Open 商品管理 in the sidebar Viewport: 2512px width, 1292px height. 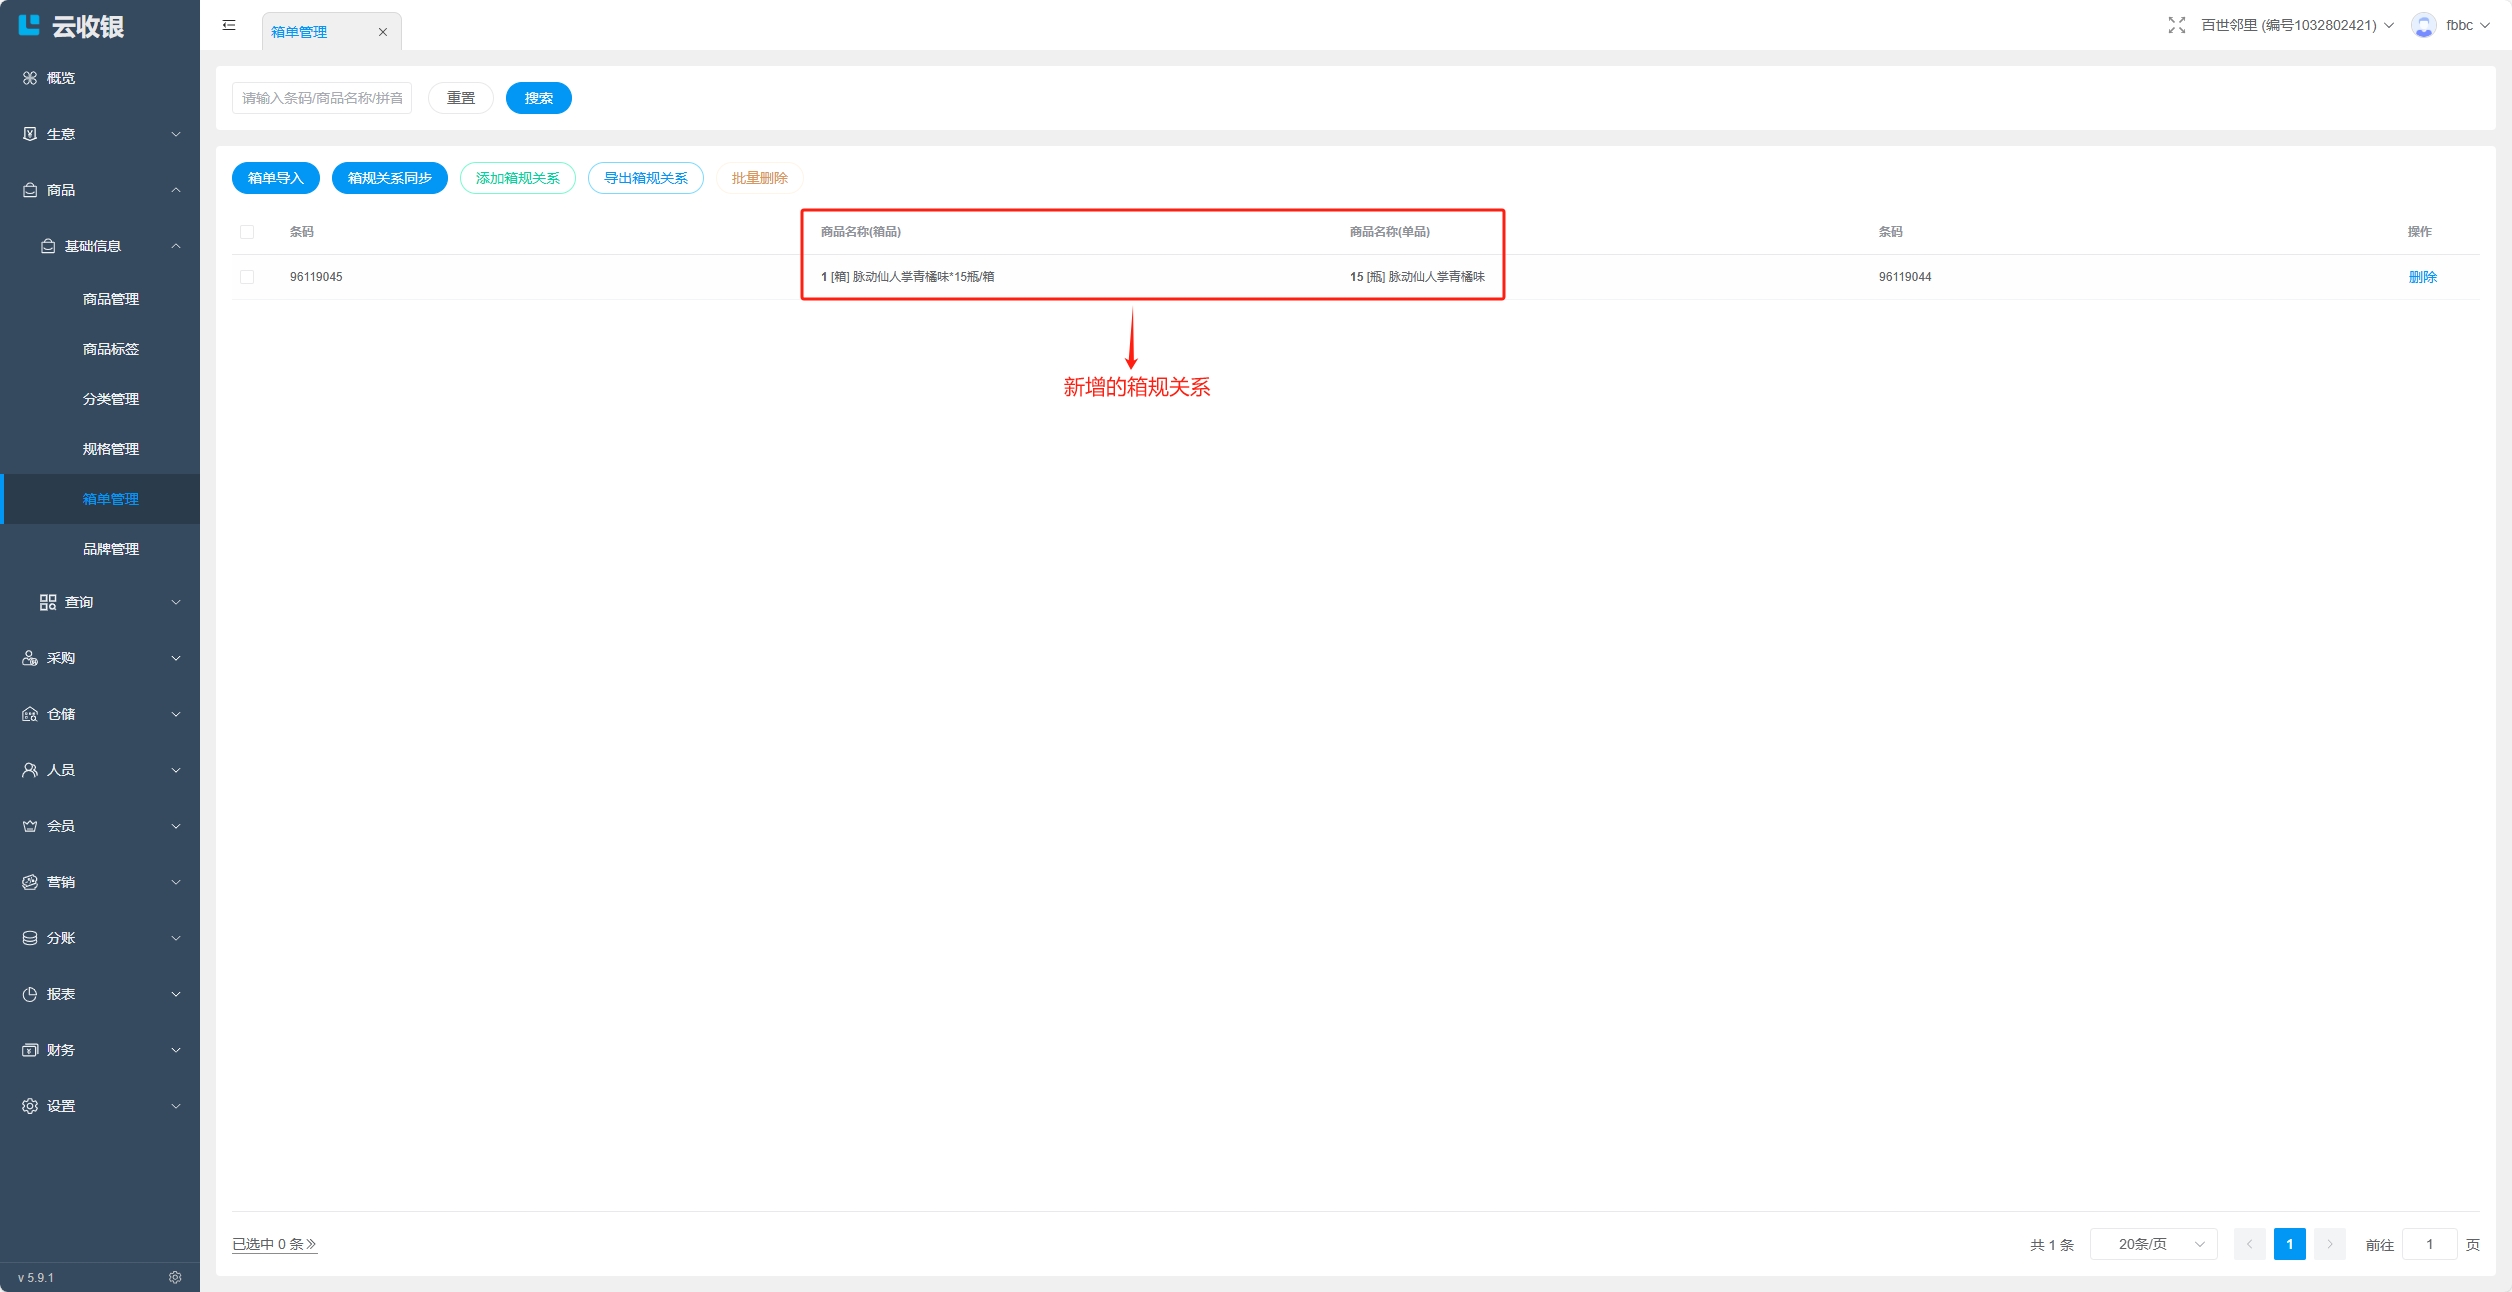[111, 299]
